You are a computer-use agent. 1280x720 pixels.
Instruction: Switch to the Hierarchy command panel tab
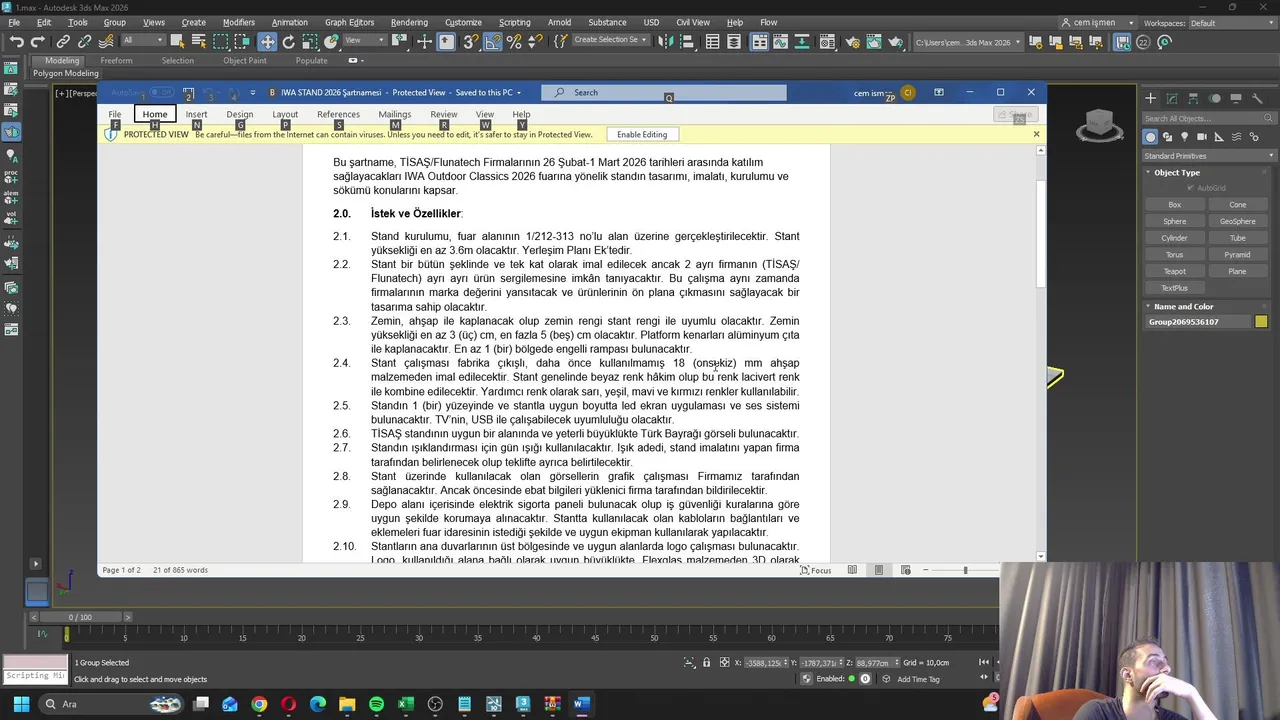[x=1193, y=98]
